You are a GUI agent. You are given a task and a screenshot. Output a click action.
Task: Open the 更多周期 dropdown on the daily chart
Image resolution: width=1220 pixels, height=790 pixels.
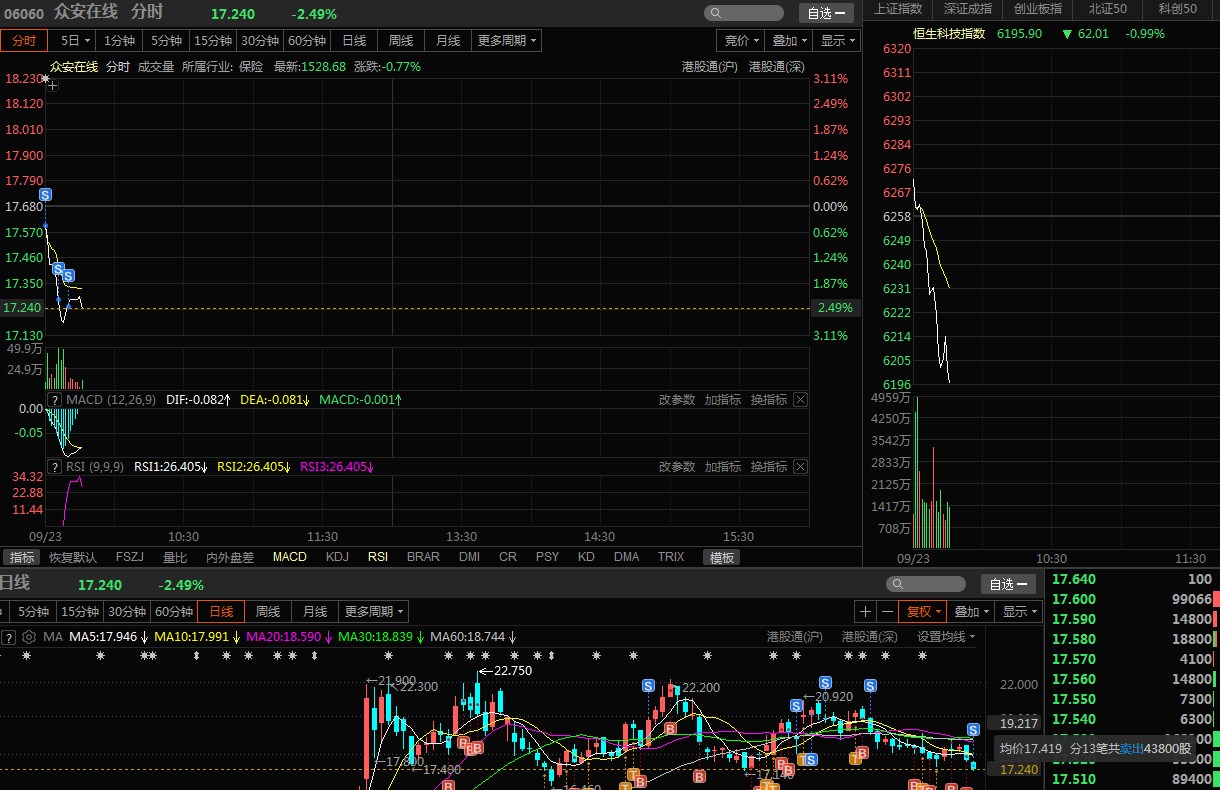[x=373, y=612]
